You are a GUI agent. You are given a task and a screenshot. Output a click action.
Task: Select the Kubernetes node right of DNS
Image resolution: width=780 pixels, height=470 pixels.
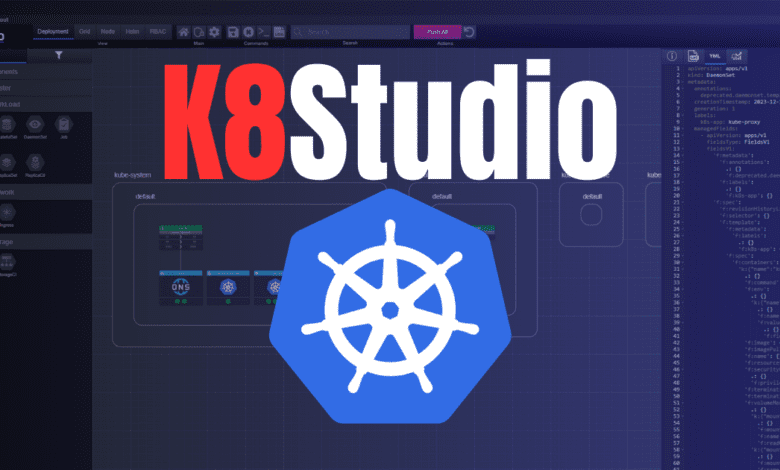(x=228, y=287)
